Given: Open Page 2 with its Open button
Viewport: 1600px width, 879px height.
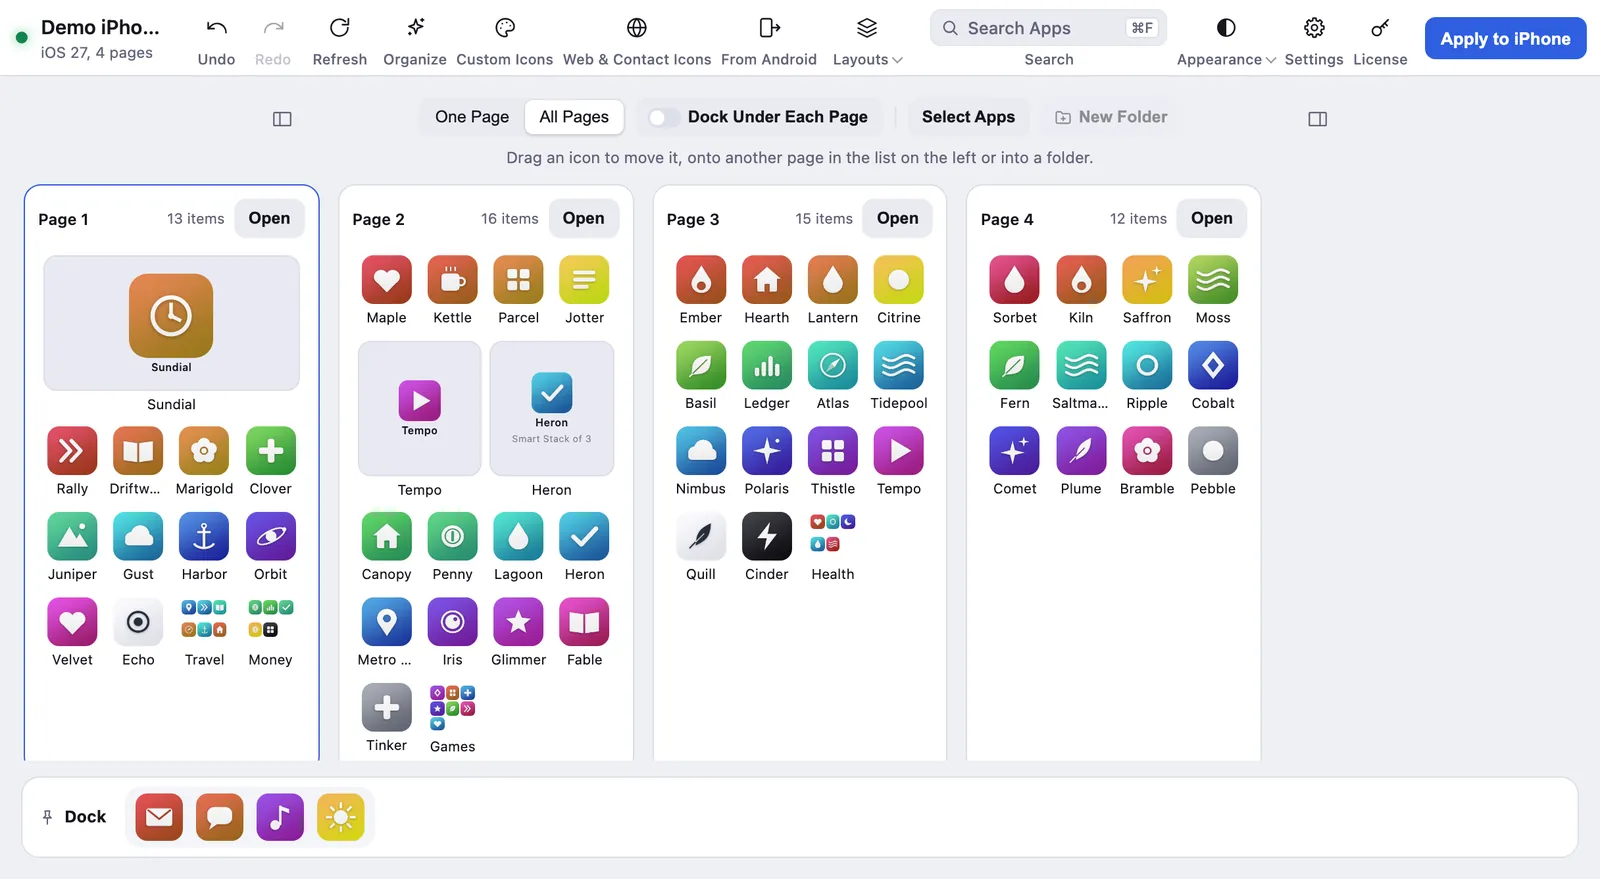Looking at the screenshot, I should [583, 218].
